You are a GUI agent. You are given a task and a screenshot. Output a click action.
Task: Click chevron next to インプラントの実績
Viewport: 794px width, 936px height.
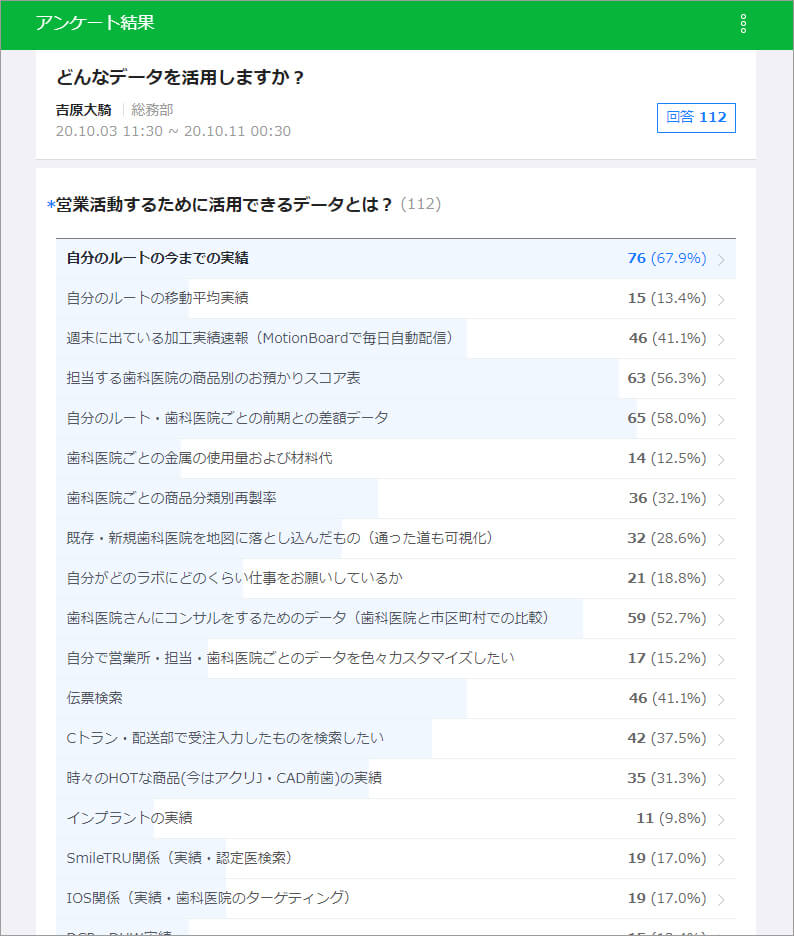pos(721,819)
